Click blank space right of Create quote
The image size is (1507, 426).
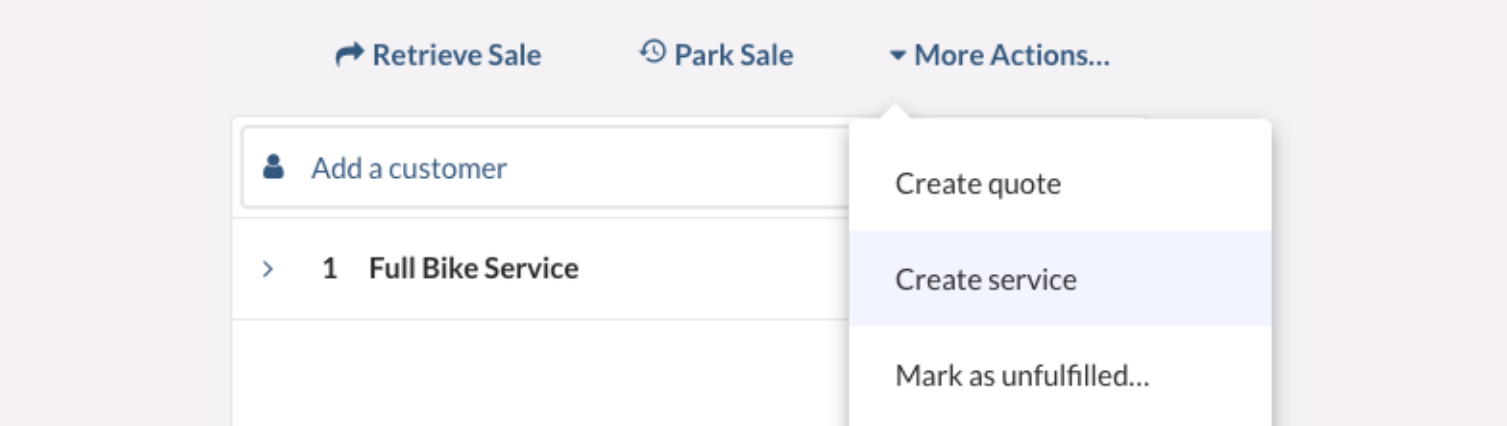pos(1170,184)
